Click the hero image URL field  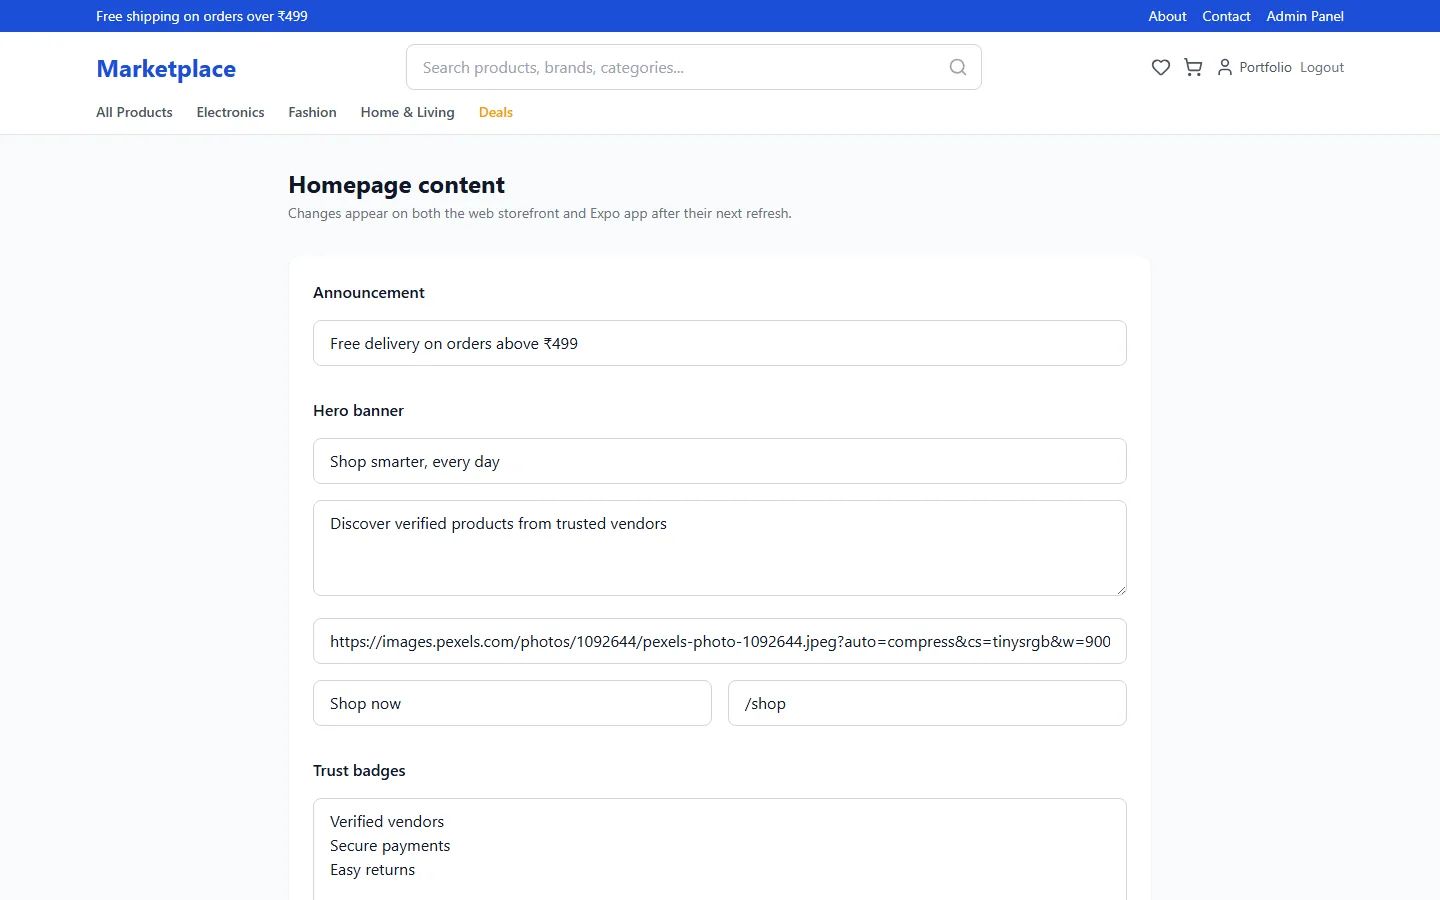point(720,641)
